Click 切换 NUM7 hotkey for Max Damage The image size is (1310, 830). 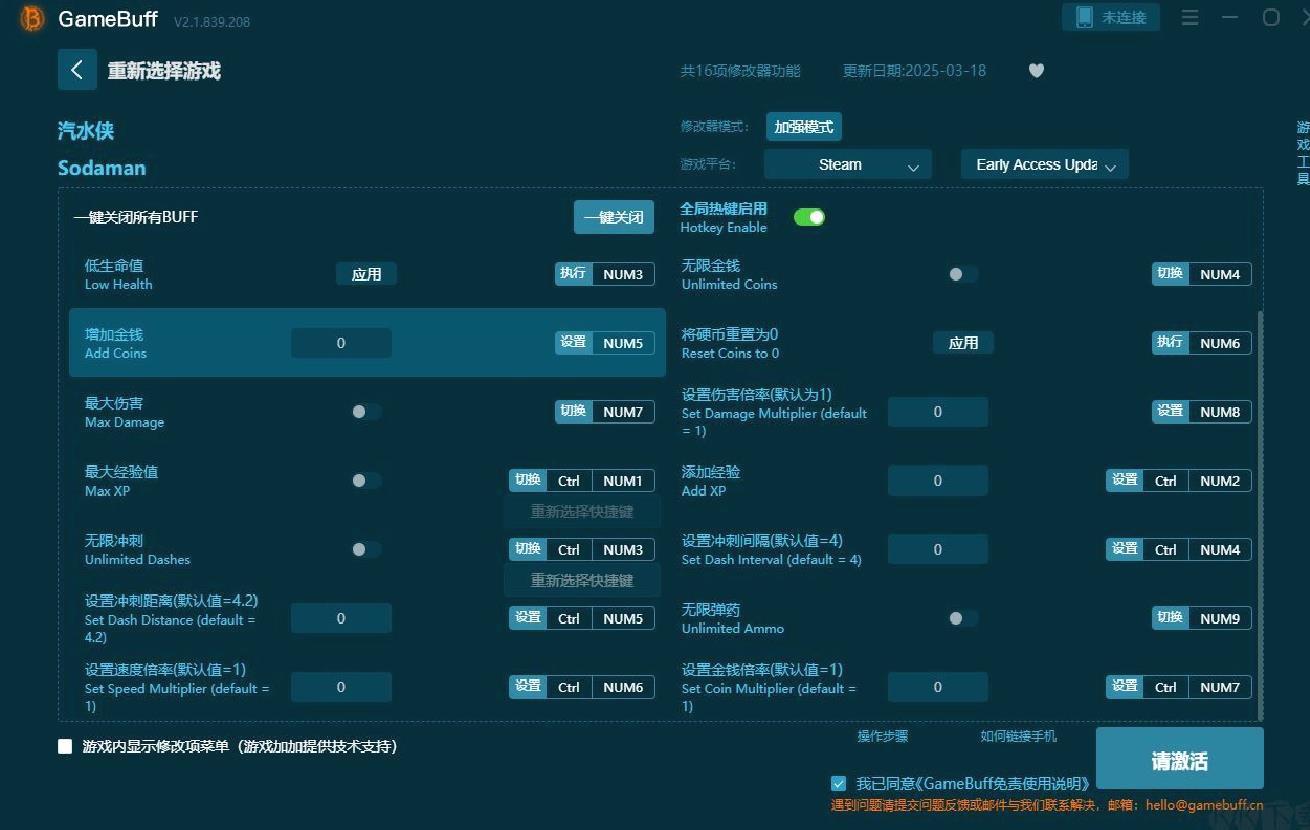[605, 411]
